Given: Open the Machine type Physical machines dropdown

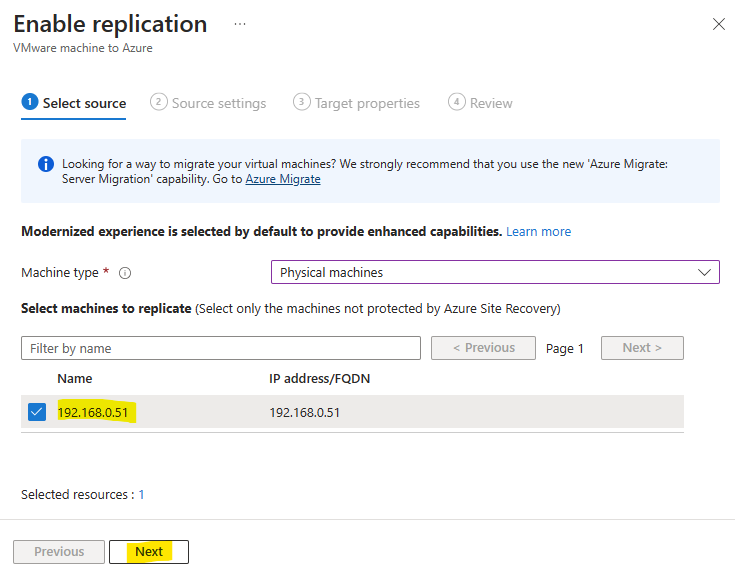Looking at the screenshot, I should click(495, 272).
